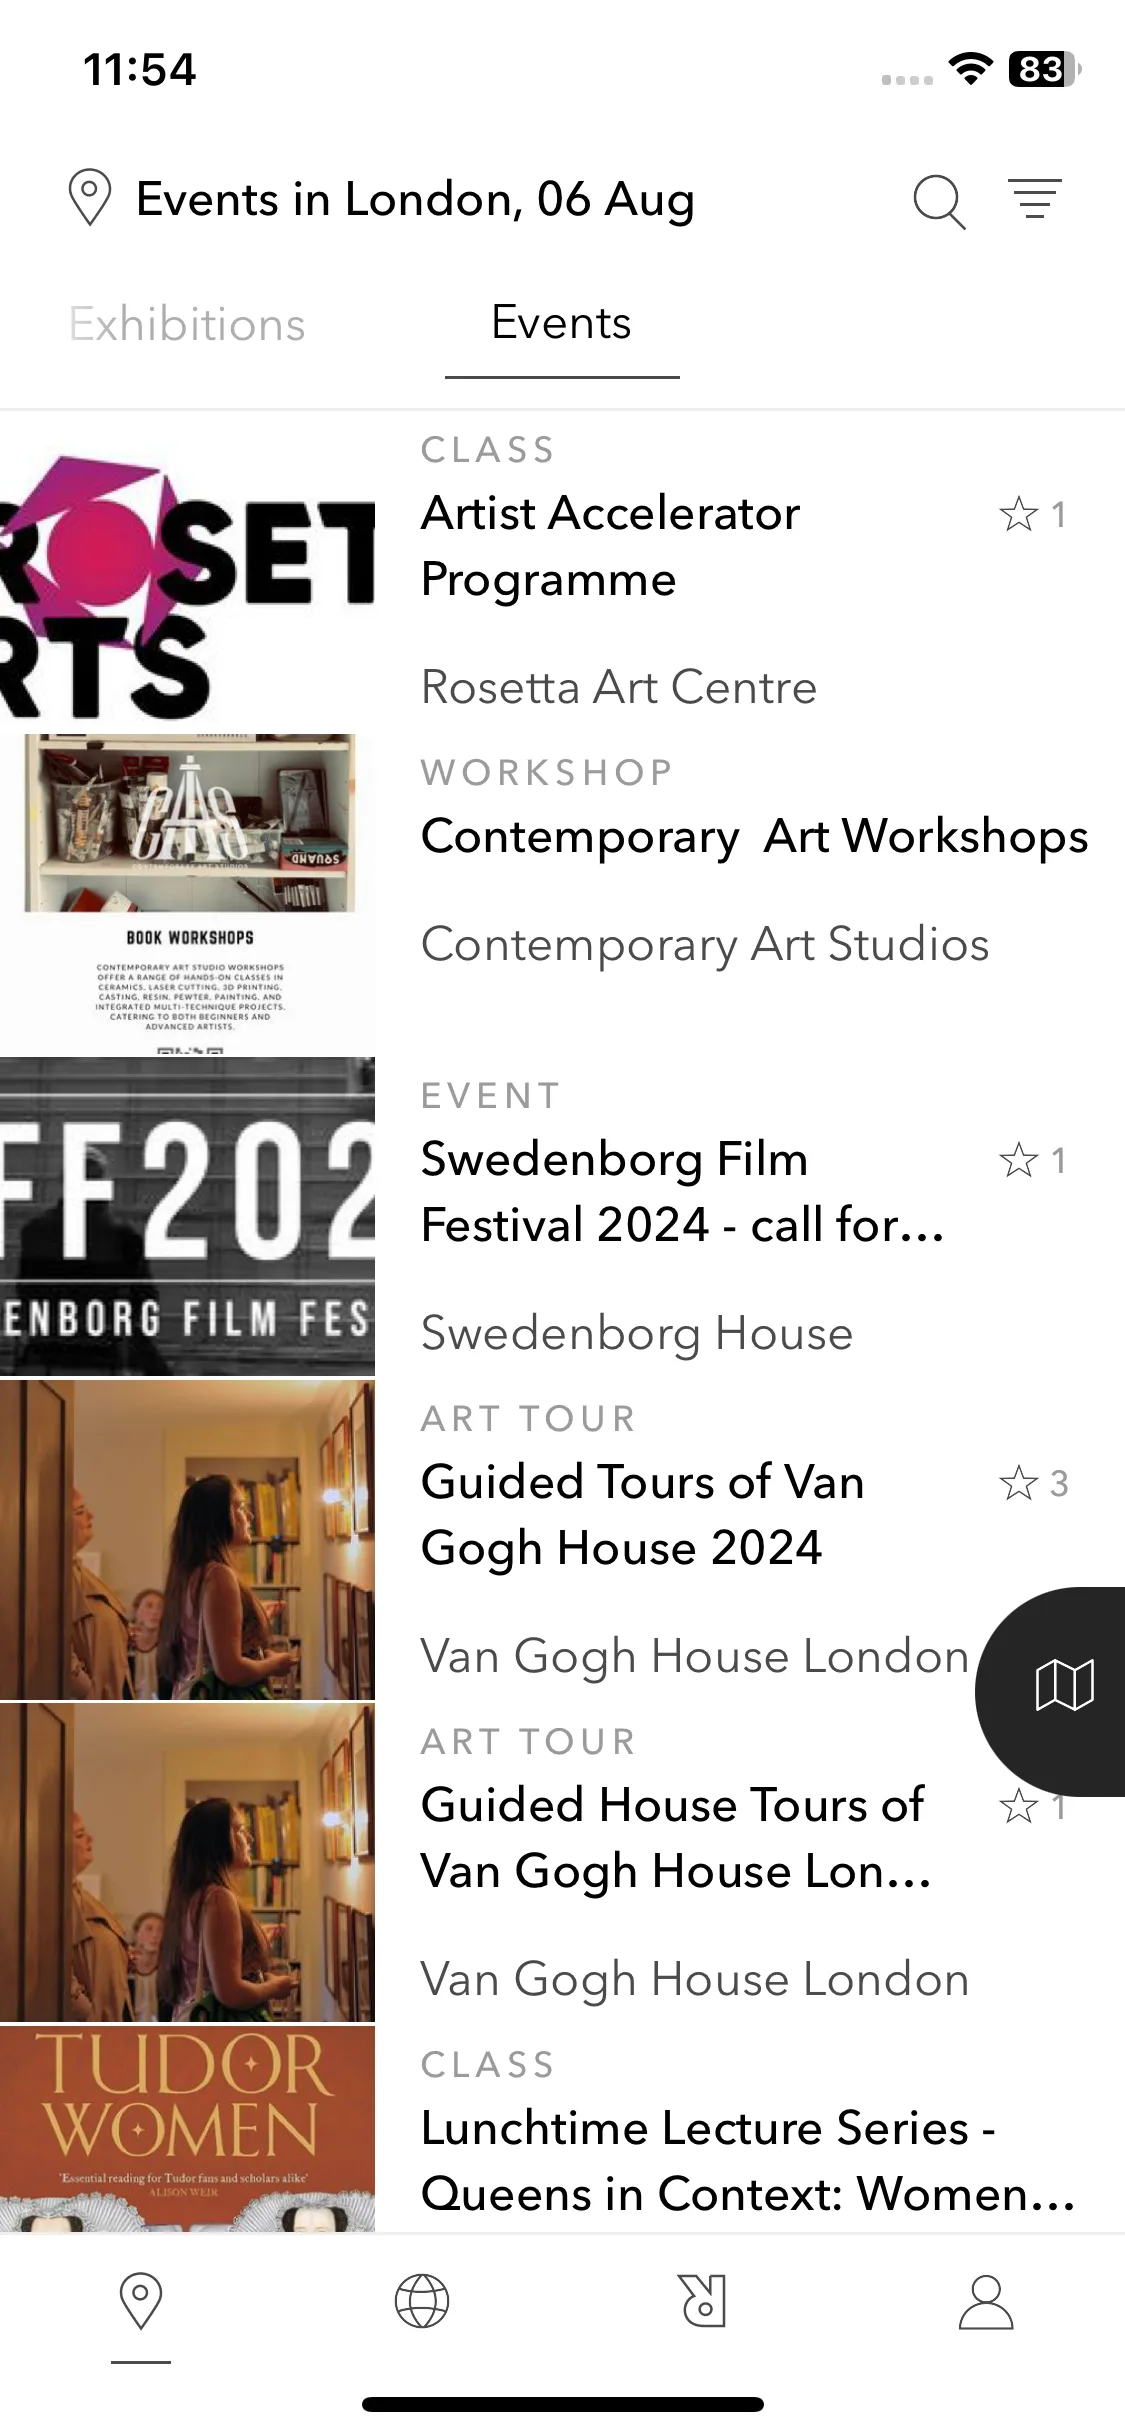Switch to the Exhibitions tab
The height and width of the screenshot is (2436, 1125).
pyautogui.click(x=187, y=325)
